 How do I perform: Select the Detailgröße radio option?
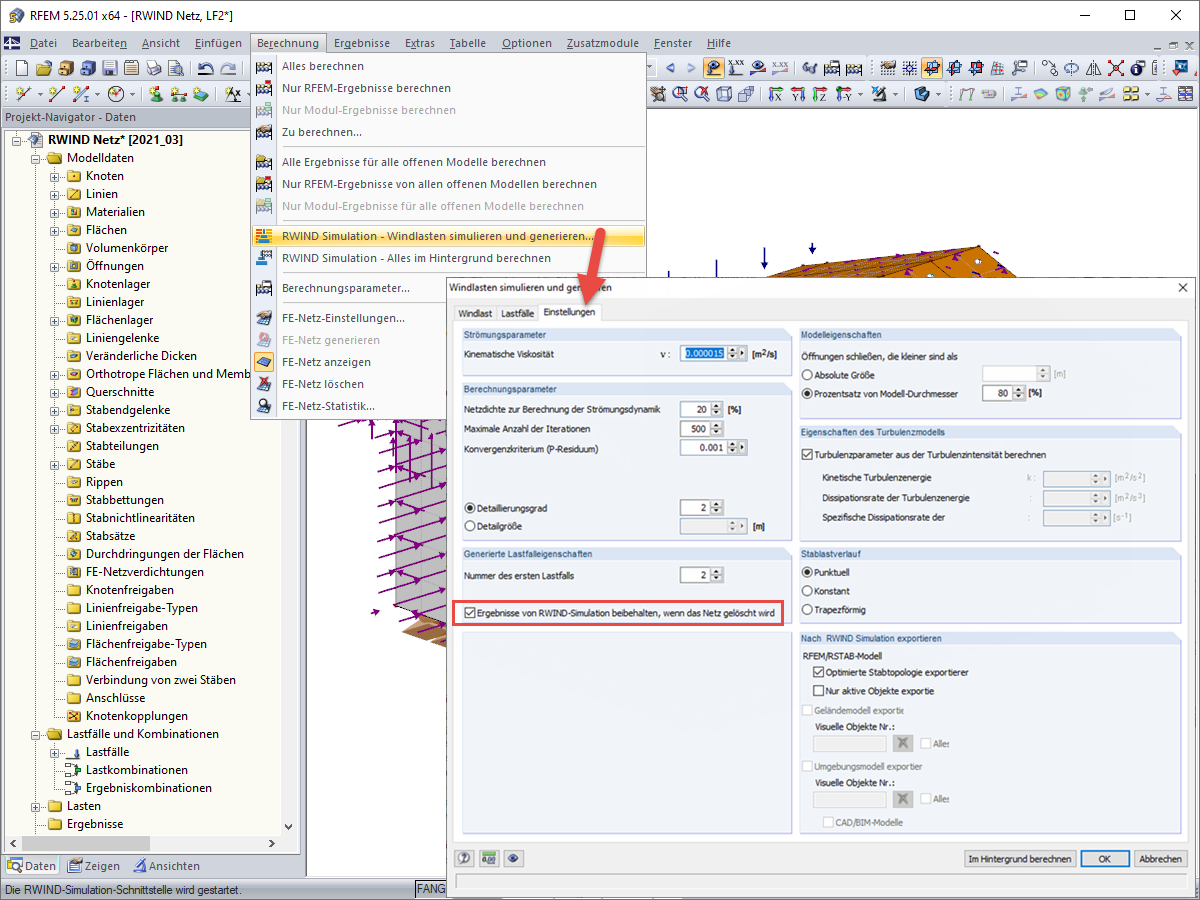click(x=470, y=526)
